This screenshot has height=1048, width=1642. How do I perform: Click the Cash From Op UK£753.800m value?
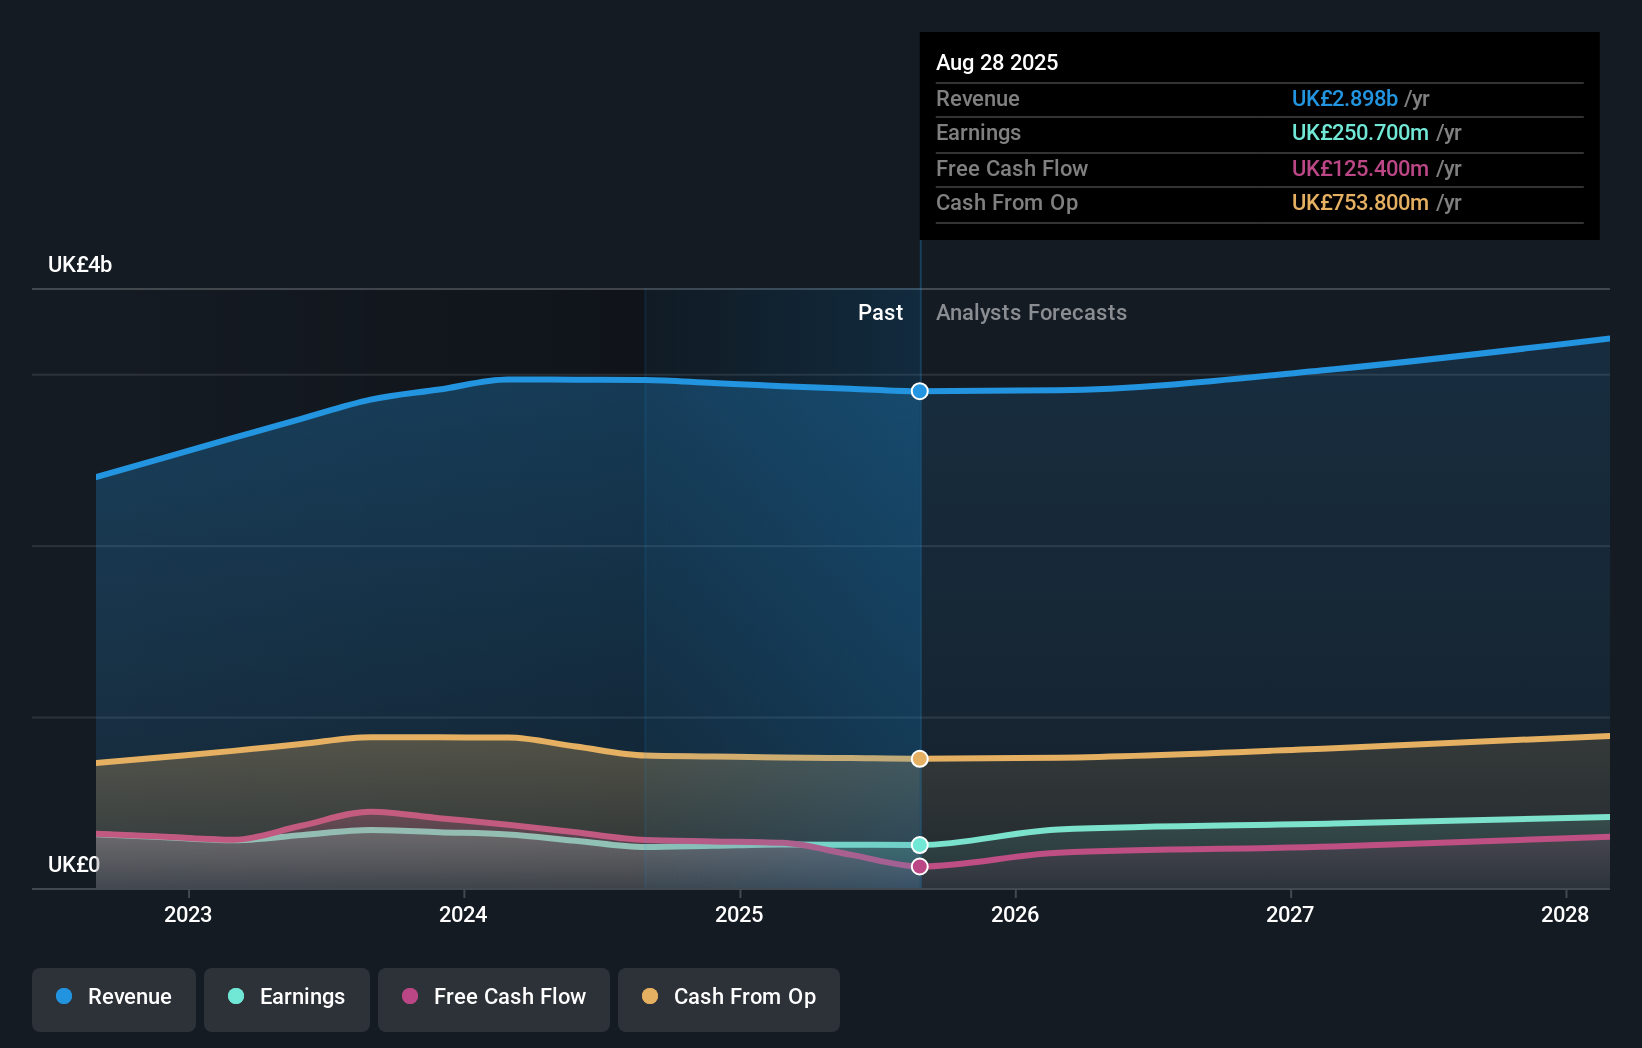click(1359, 203)
